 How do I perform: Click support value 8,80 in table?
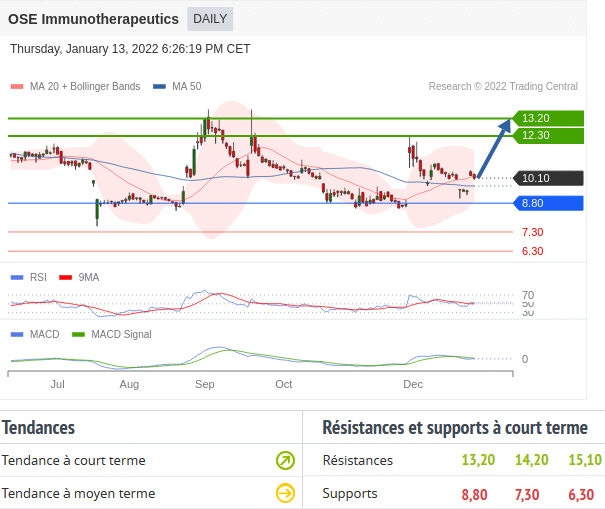(474, 494)
